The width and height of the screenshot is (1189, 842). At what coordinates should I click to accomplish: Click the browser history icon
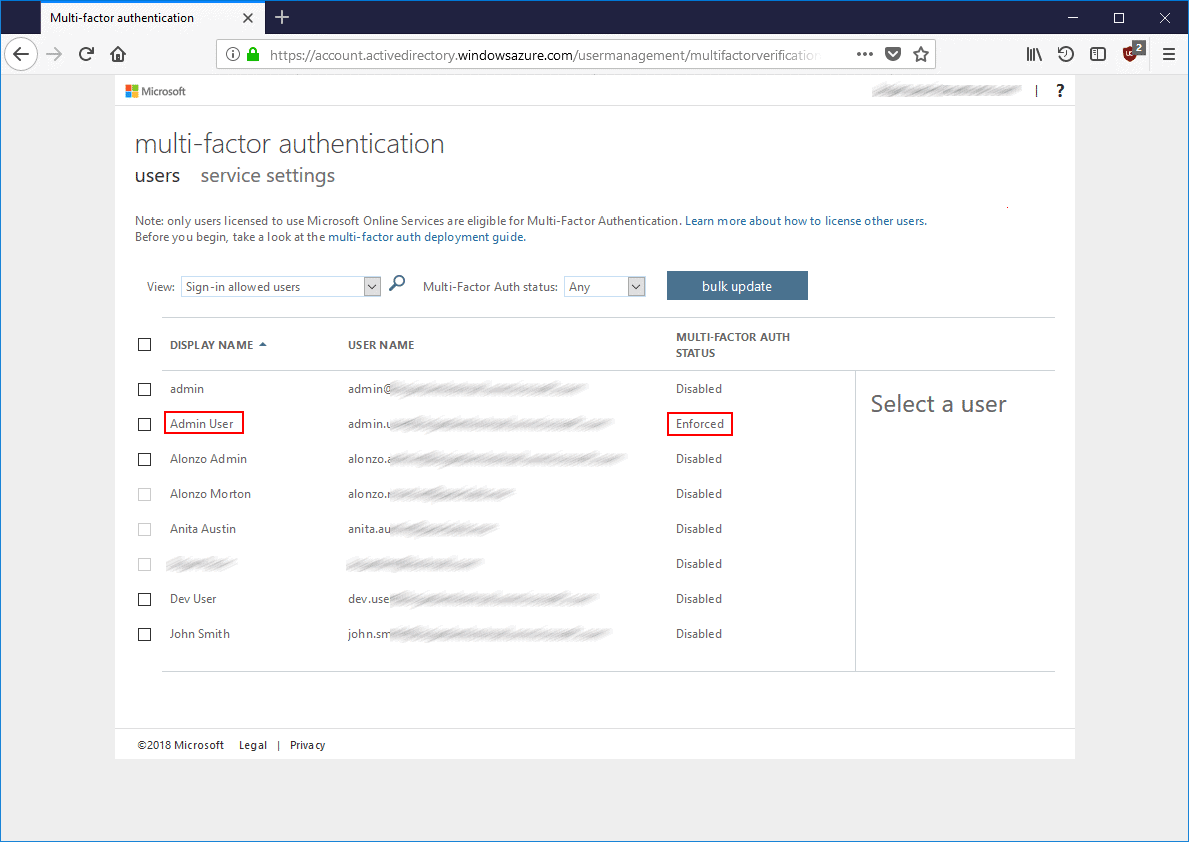click(1066, 54)
